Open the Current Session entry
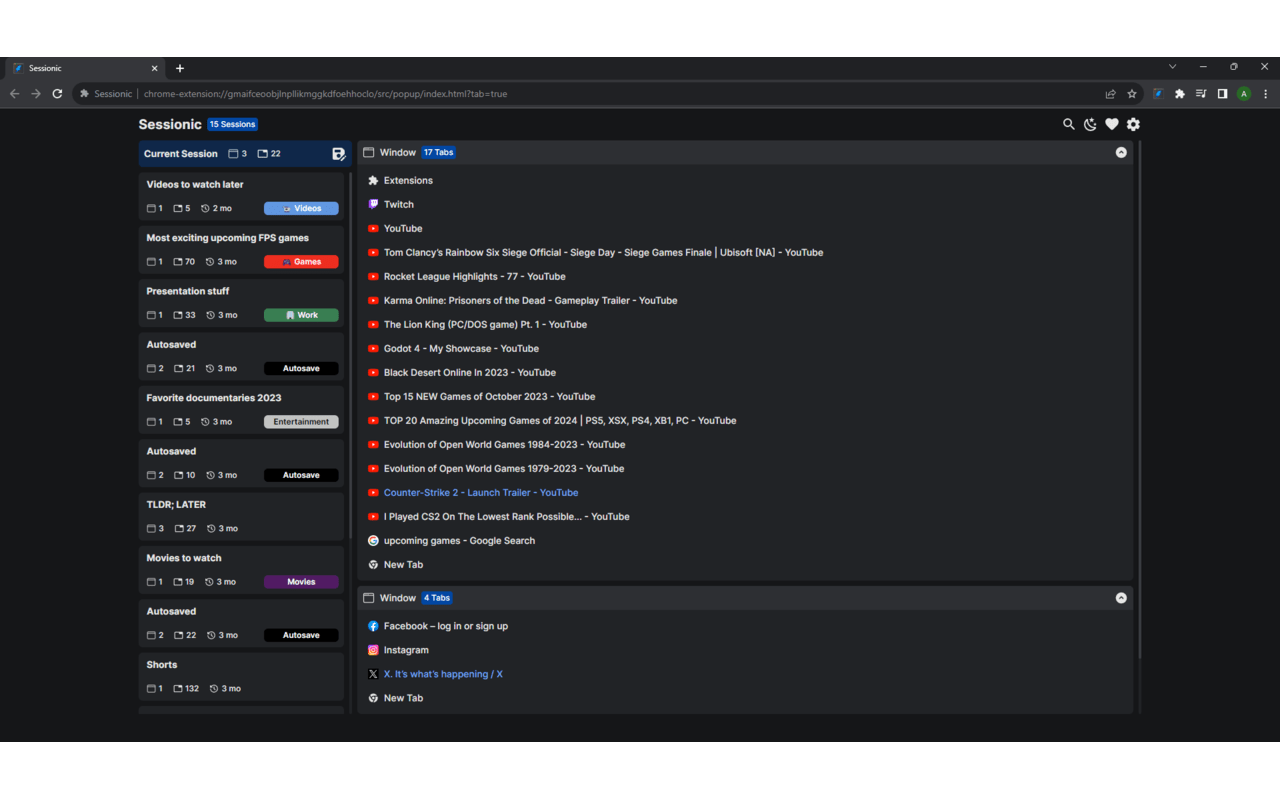The image size is (1280, 800). pos(244,154)
